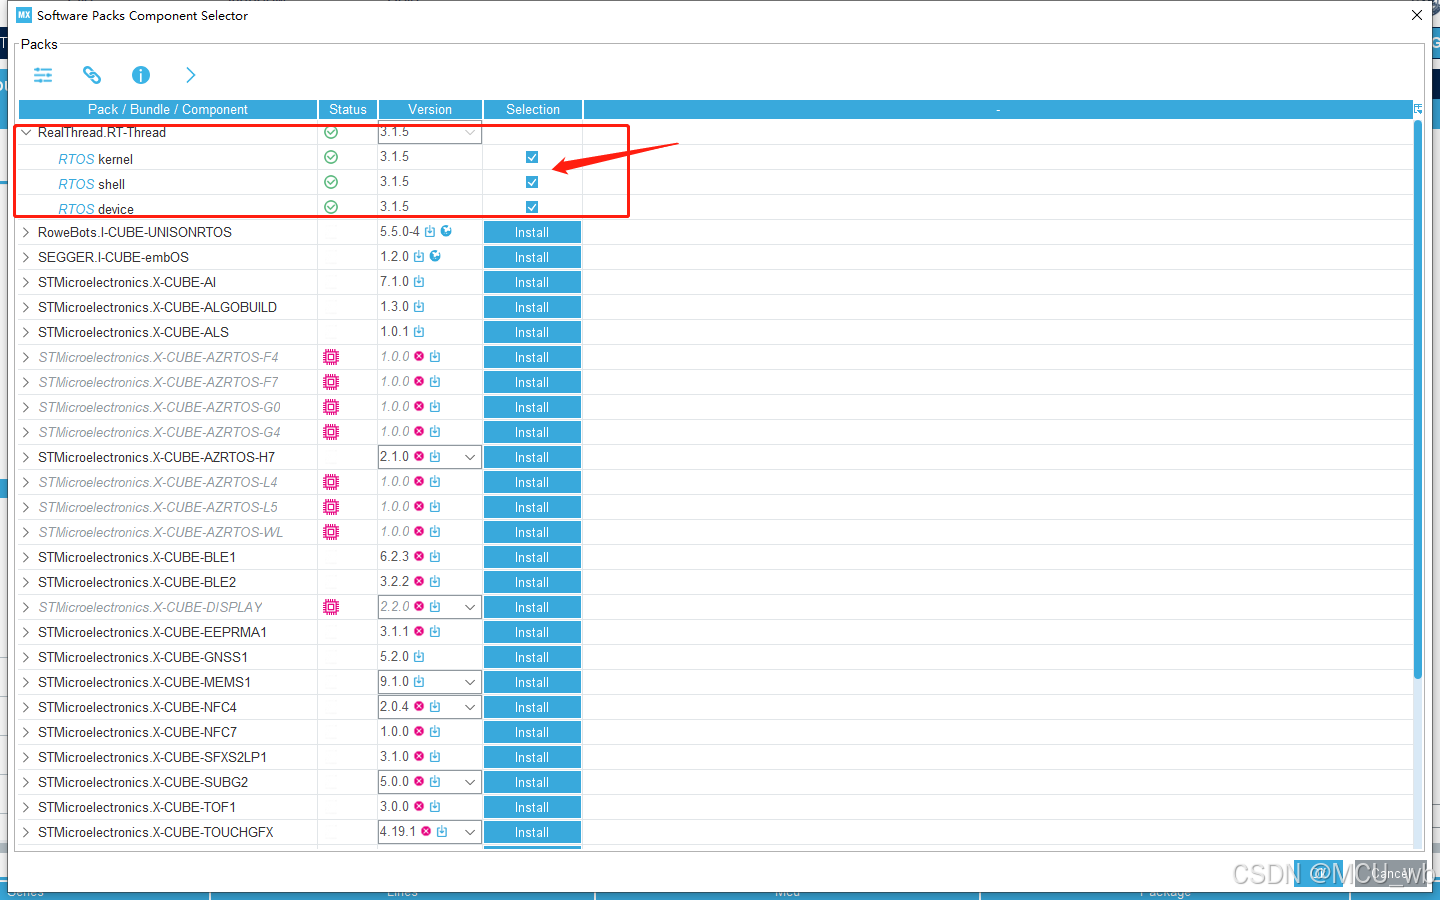Expand the SEGGER.I-CUBE-embOS pack

26,257
